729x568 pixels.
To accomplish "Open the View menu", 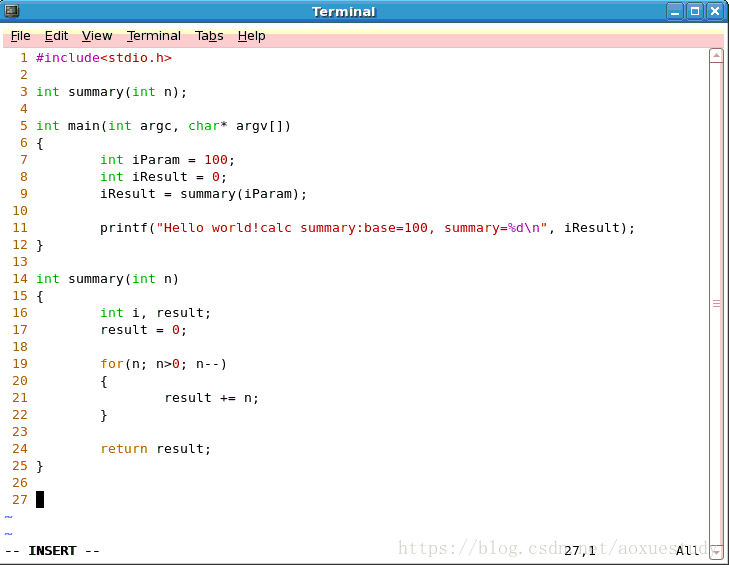I will click(x=97, y=36).
